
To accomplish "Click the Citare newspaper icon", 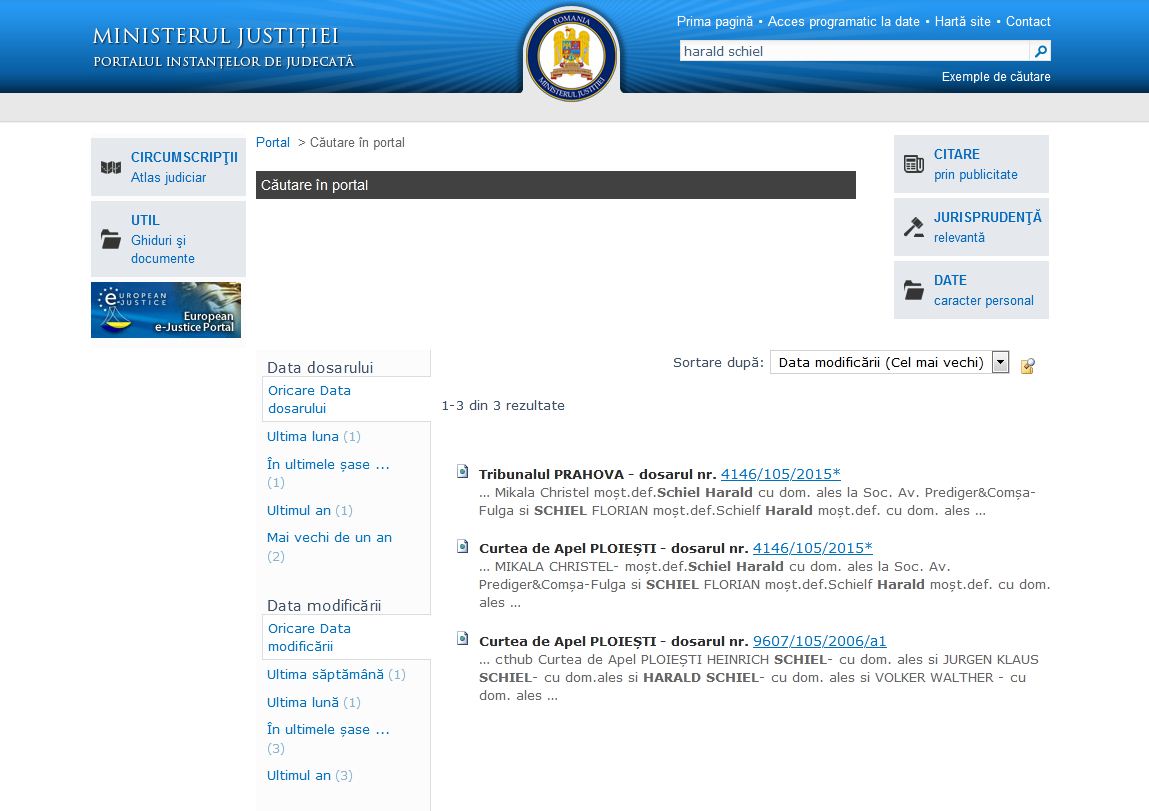I will tap(914, 164).
